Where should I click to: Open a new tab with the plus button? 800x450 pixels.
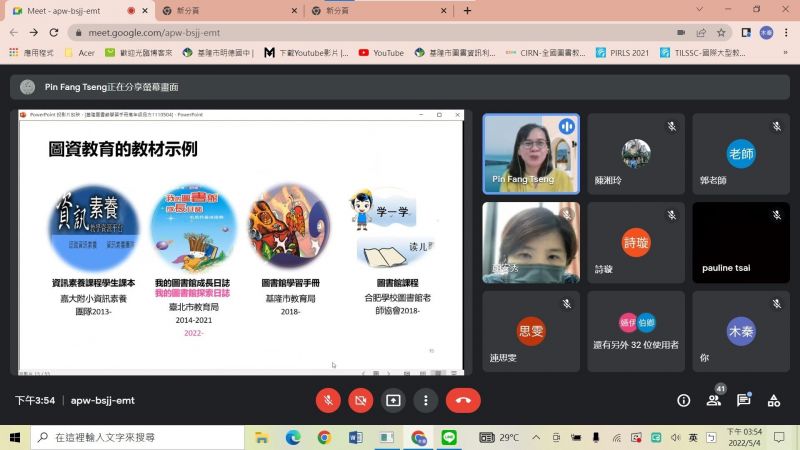pos(467,10)
